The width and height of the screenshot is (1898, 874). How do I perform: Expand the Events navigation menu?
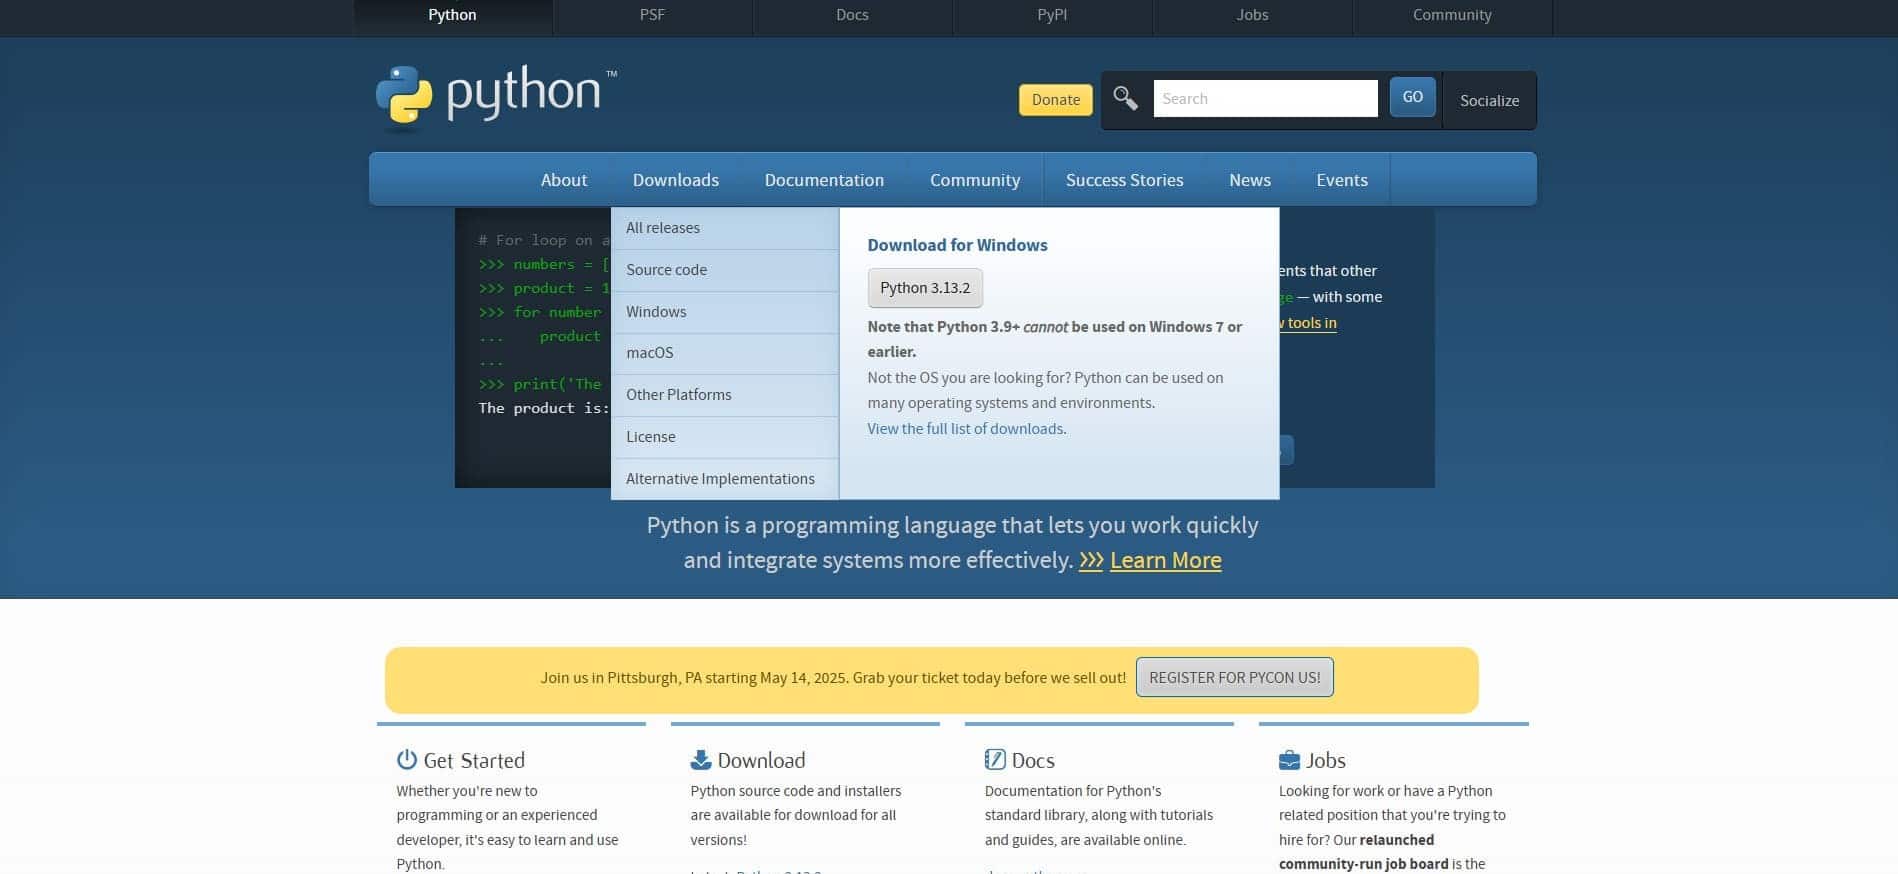1342,180
